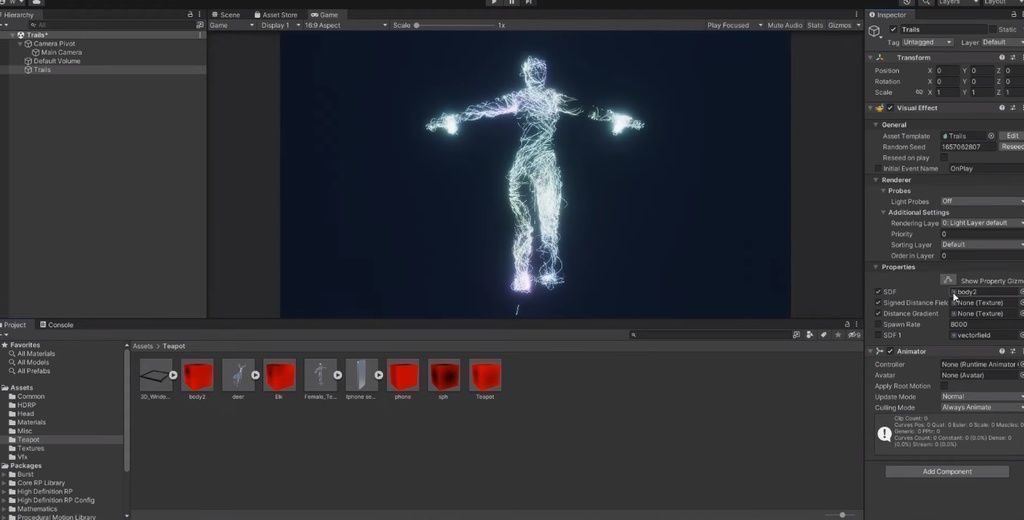Click Project panel favorites star icon
Screen dimensions: 1024x520
[838, 334]
